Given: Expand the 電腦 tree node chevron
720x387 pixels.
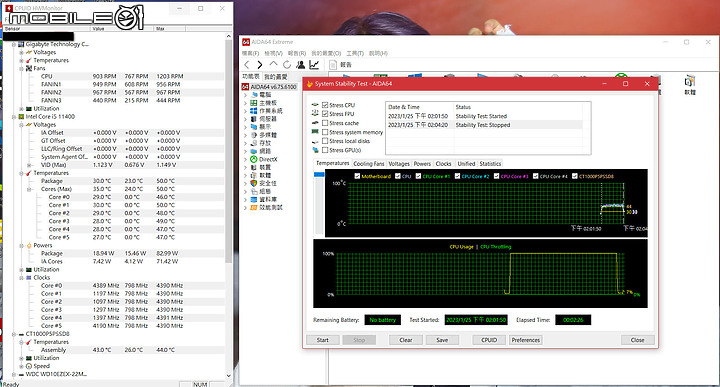Looking at the screenshot, I should tap(245, 95).
